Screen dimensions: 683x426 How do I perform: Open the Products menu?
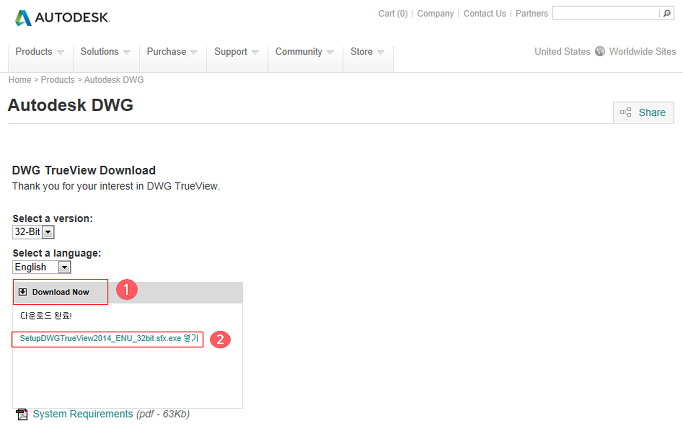click(40, 52)
